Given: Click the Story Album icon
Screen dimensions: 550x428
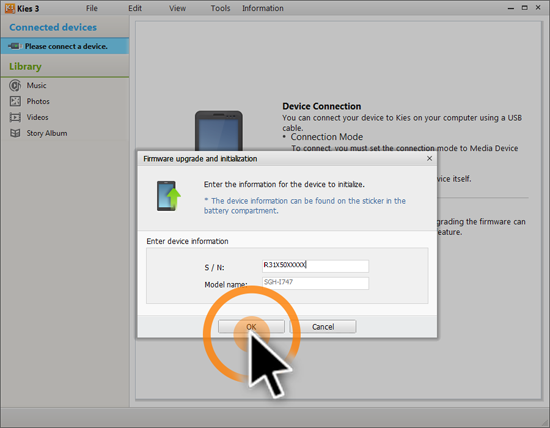Looking at the screenshot, I should (x=15, y=133).
